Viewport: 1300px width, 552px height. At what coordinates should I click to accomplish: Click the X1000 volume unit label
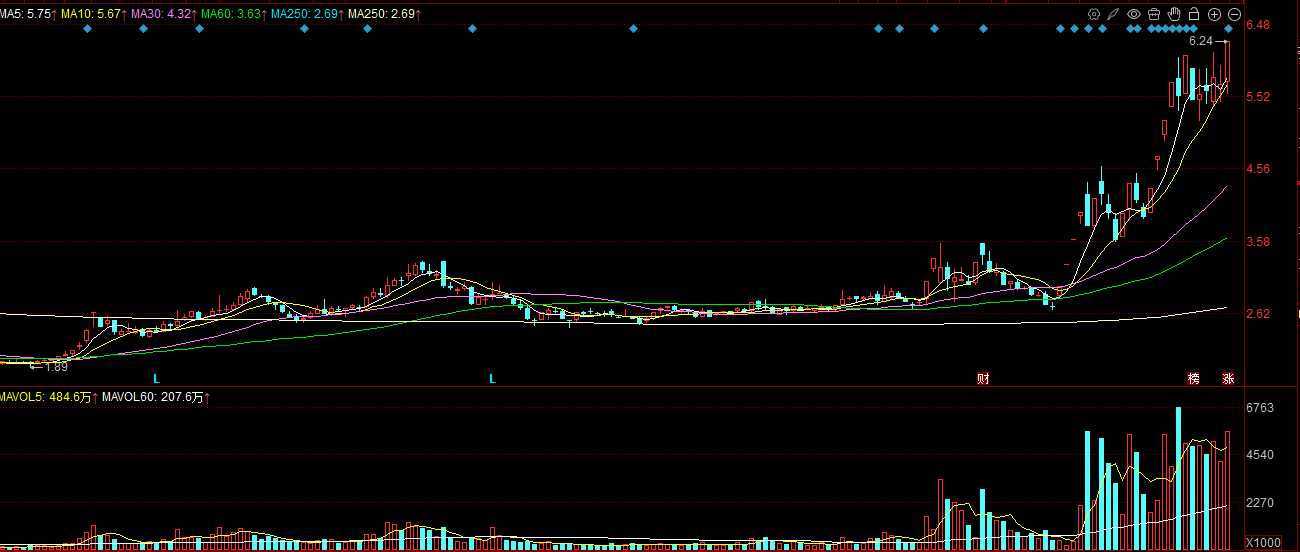1262,542
